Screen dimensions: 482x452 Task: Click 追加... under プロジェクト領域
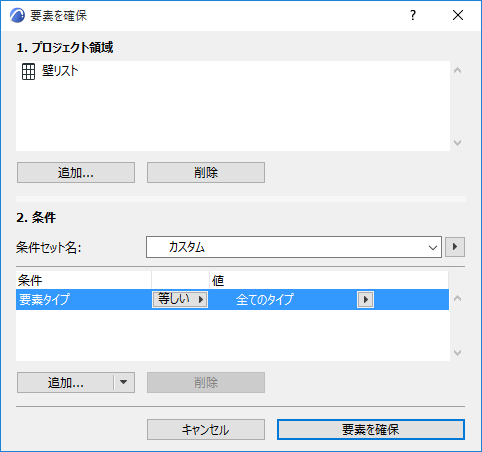coord(76,173)
